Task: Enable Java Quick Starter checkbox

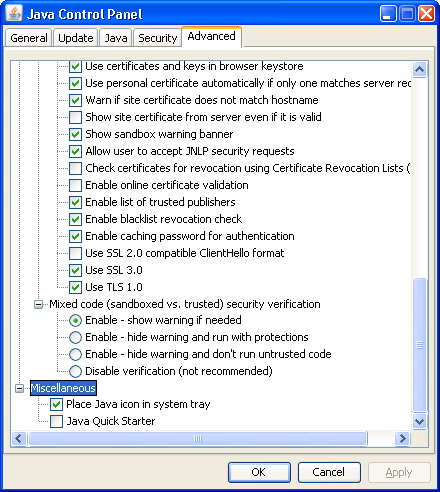Action: [x=56, y=421]
